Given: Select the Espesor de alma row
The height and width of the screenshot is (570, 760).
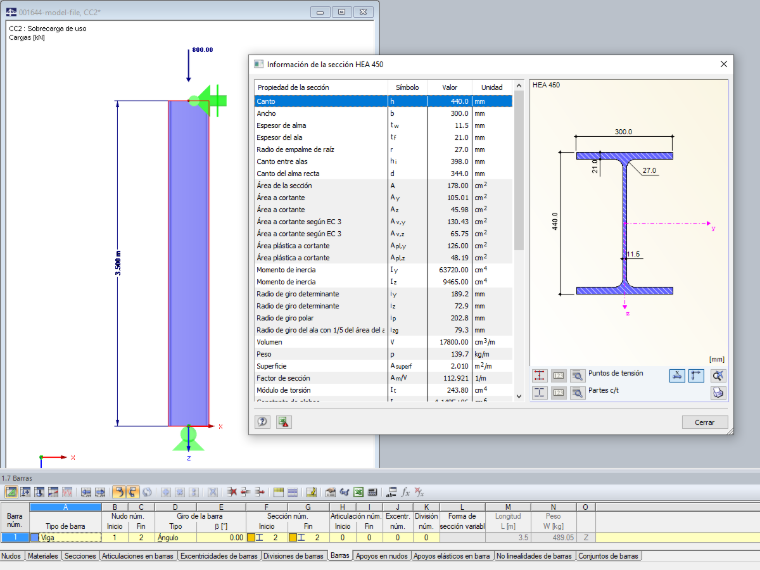Looking at the screenshot, I should point(383,126).
